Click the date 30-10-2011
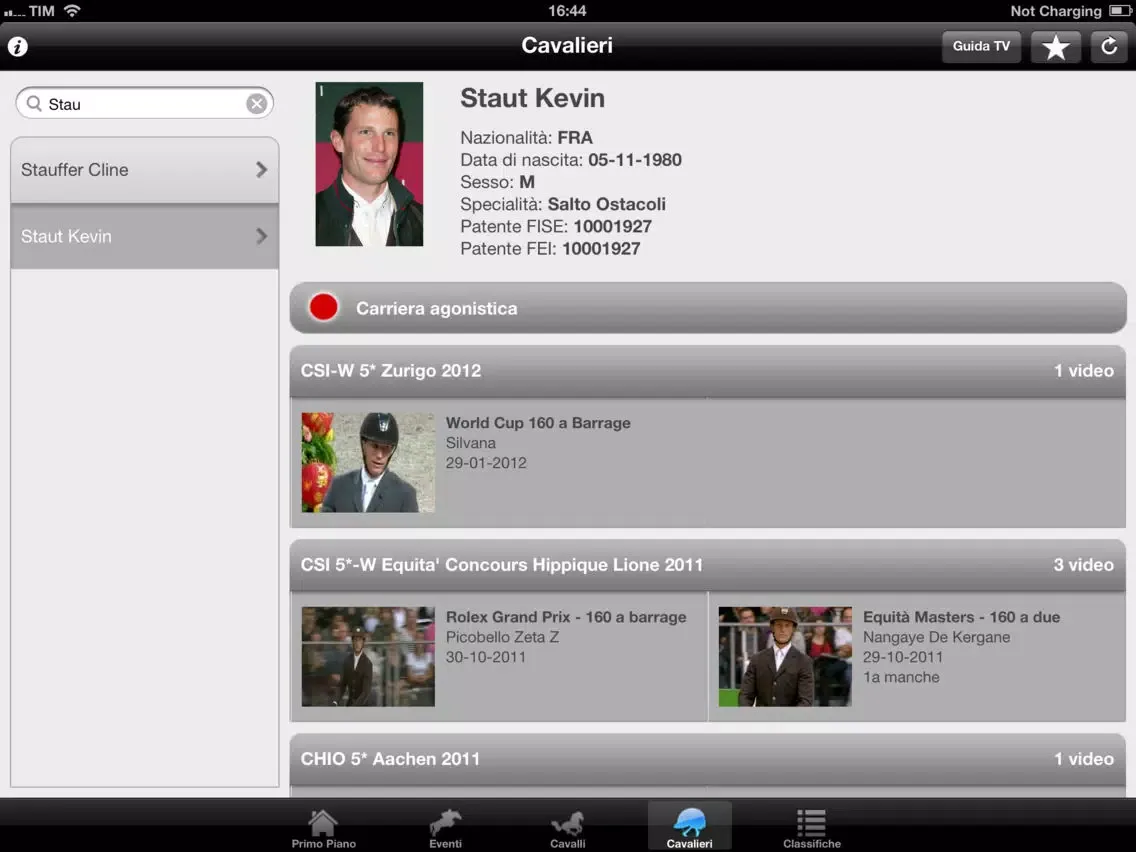The width and height of the screenshot is (1136, 852). [x=485, y=657]
